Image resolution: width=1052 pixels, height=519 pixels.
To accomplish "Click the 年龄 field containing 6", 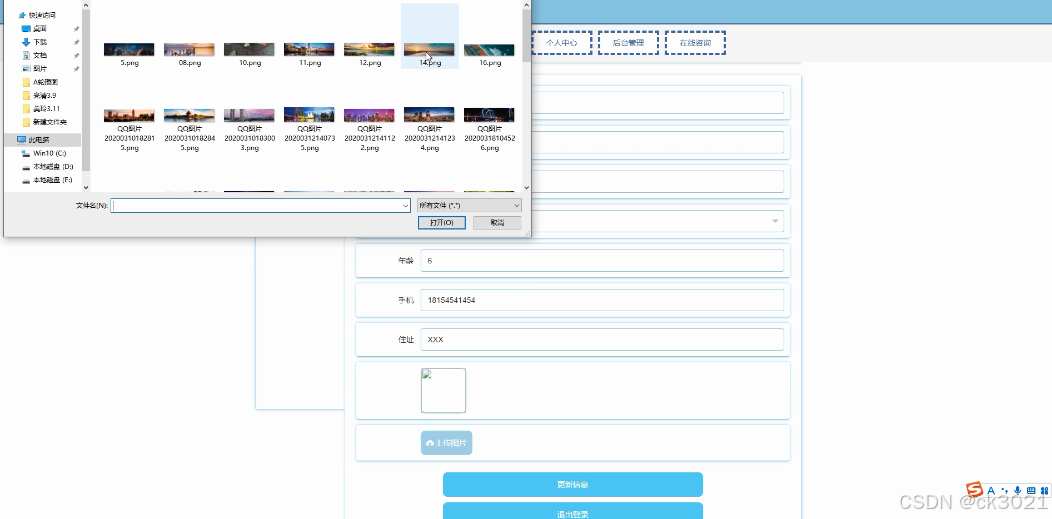I will (602, 260).
